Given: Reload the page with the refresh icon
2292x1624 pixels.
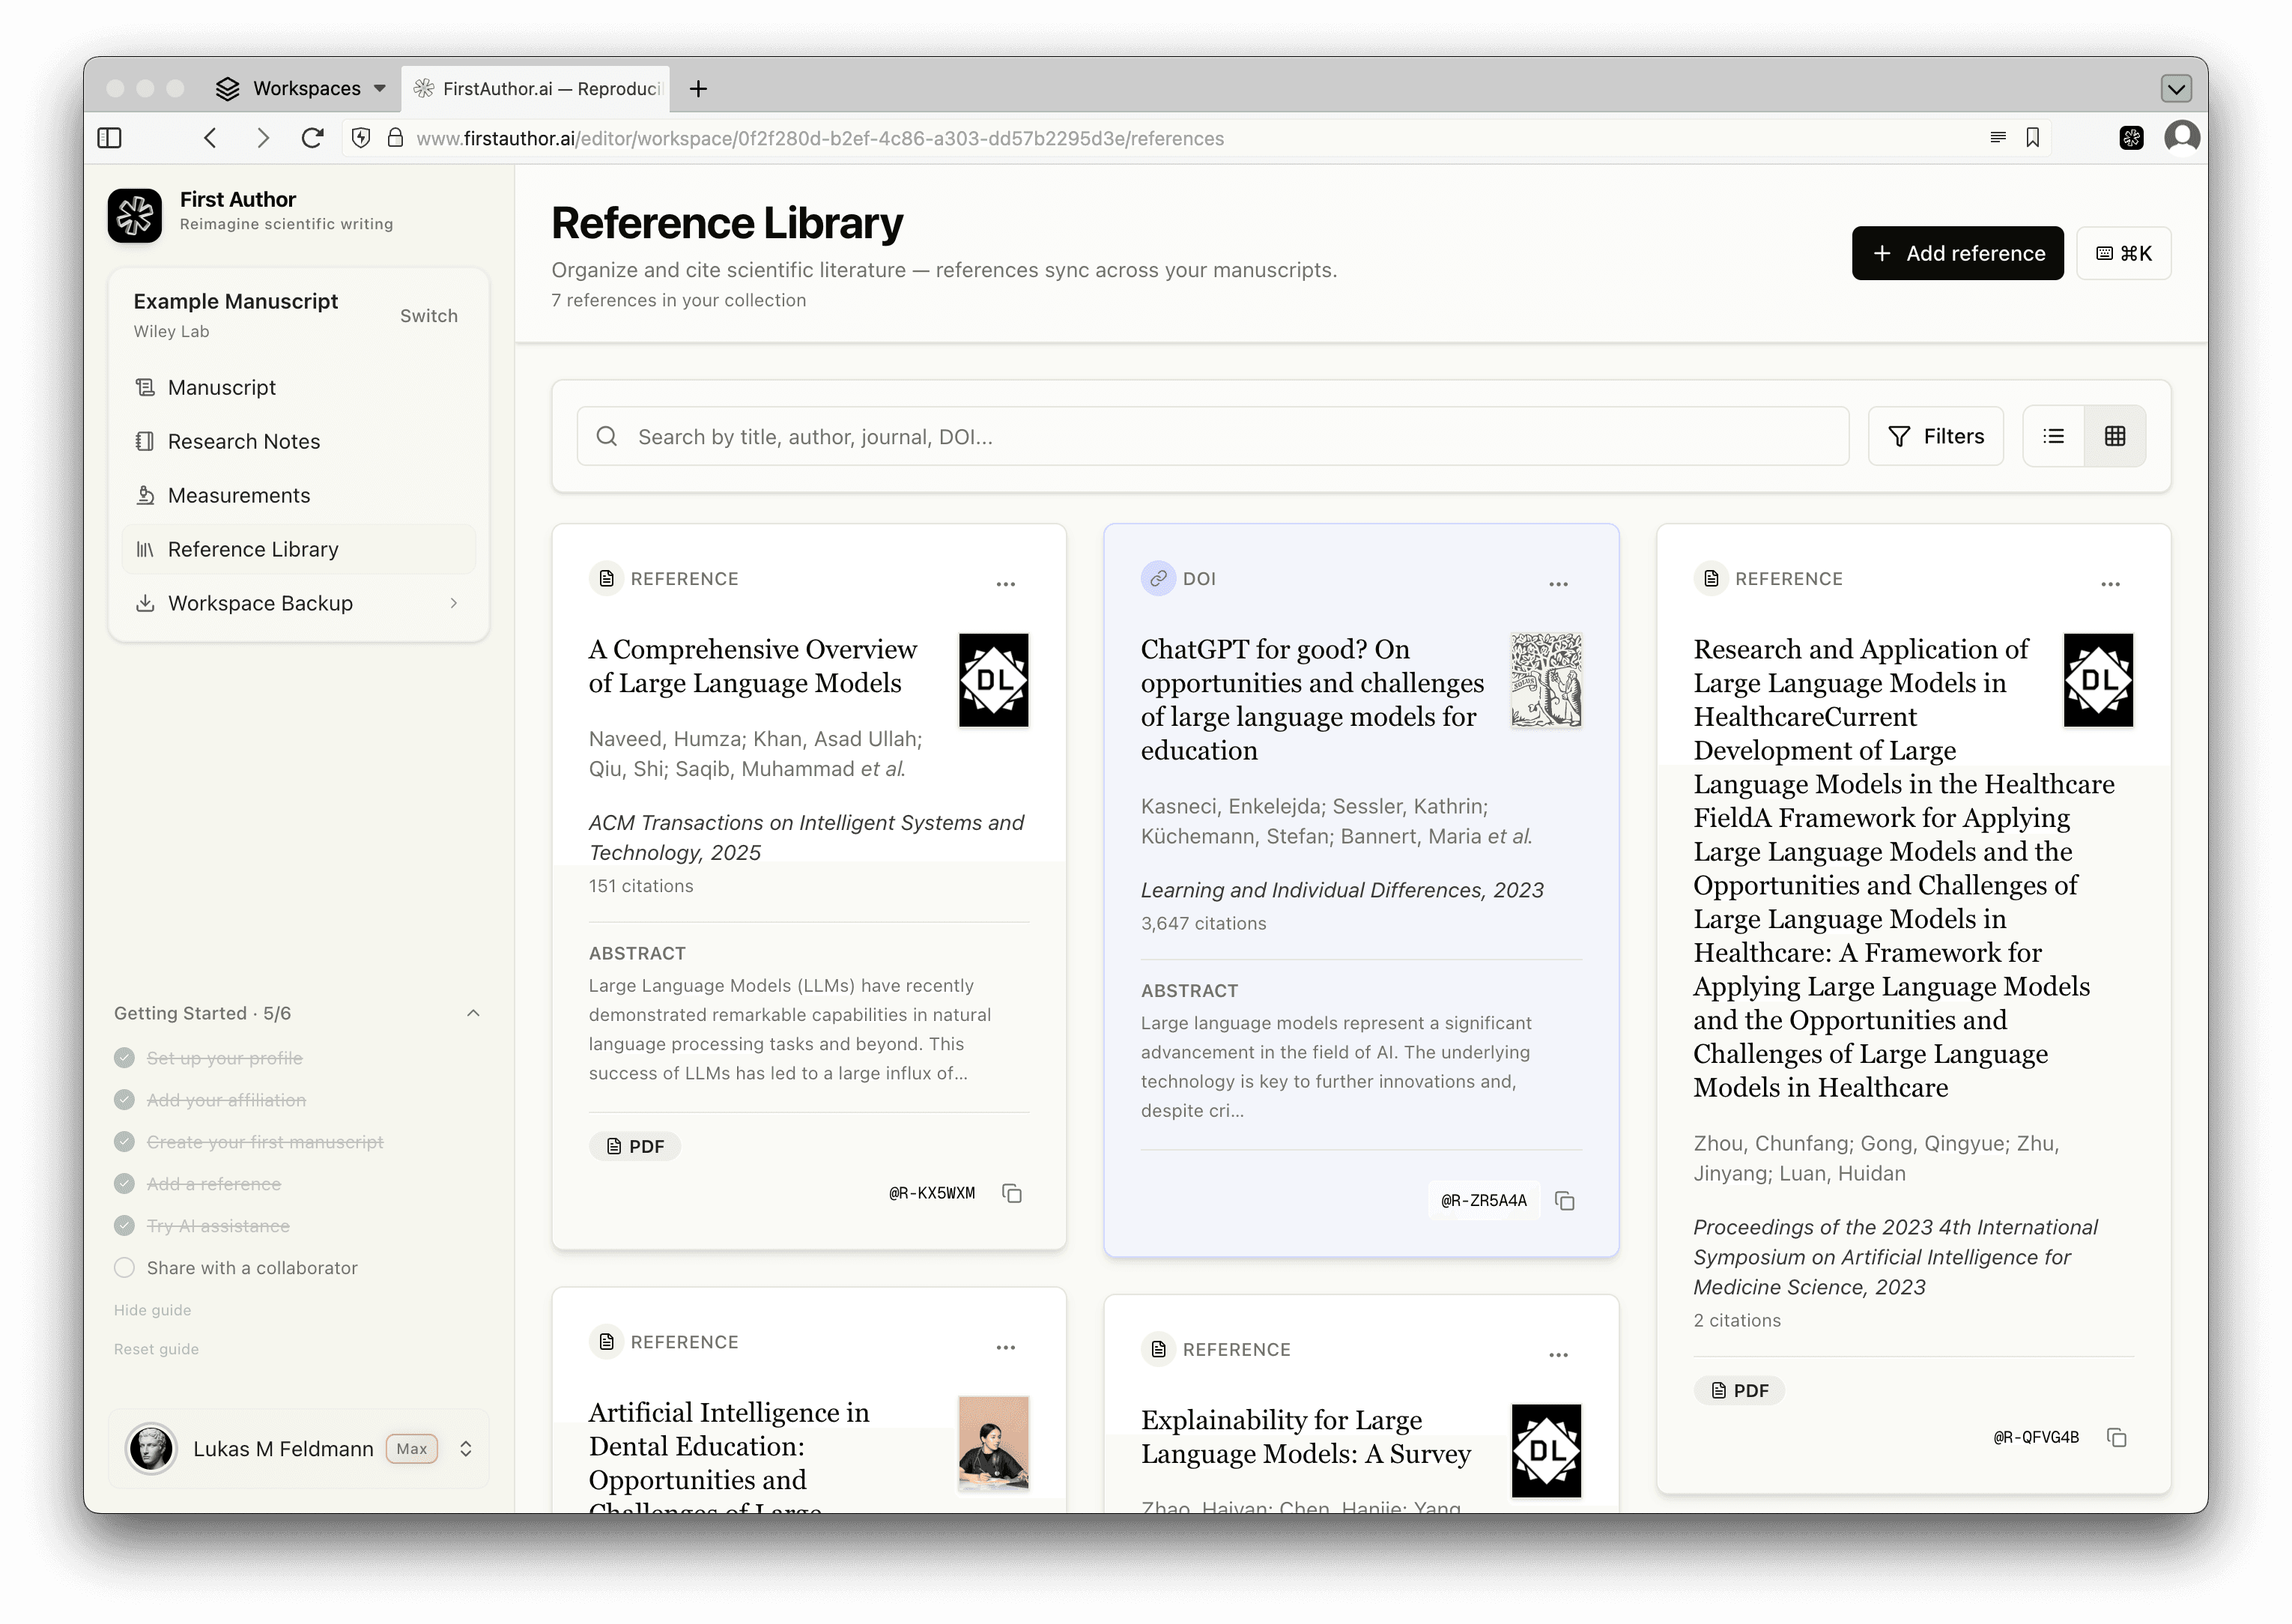Looking at the screenshot, I should click(x=313, y=137).
